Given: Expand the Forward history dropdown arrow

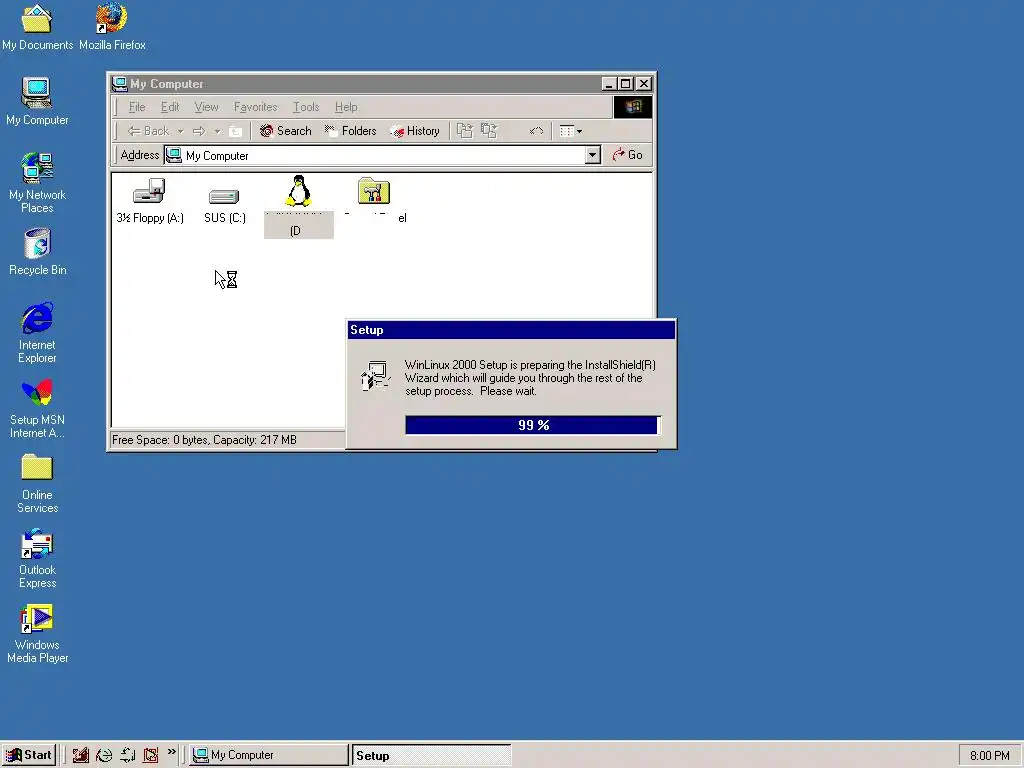Looking at the screenshot, I should tap(217, 131).
